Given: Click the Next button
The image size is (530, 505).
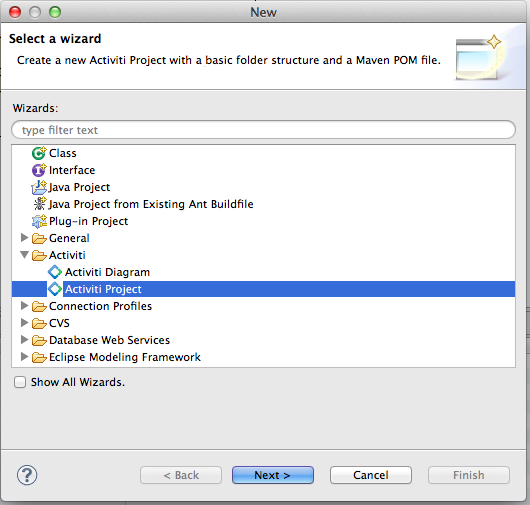Looking at the screenshot, I should point(272,475).
